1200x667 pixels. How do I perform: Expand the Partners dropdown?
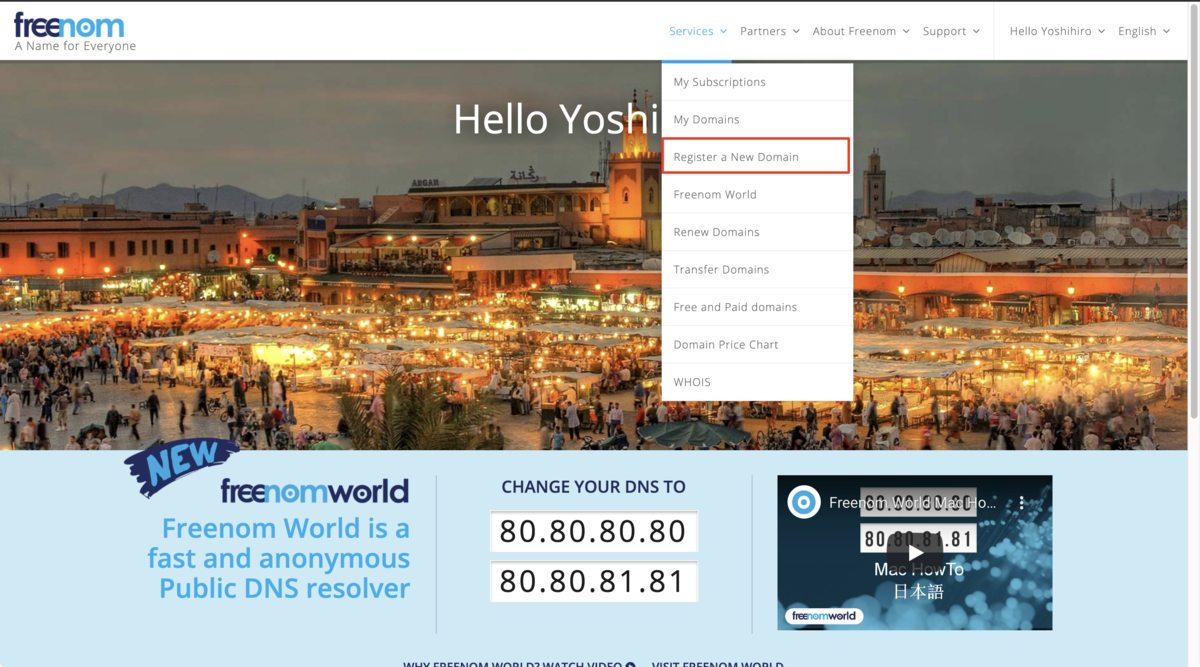click(770, 31)
